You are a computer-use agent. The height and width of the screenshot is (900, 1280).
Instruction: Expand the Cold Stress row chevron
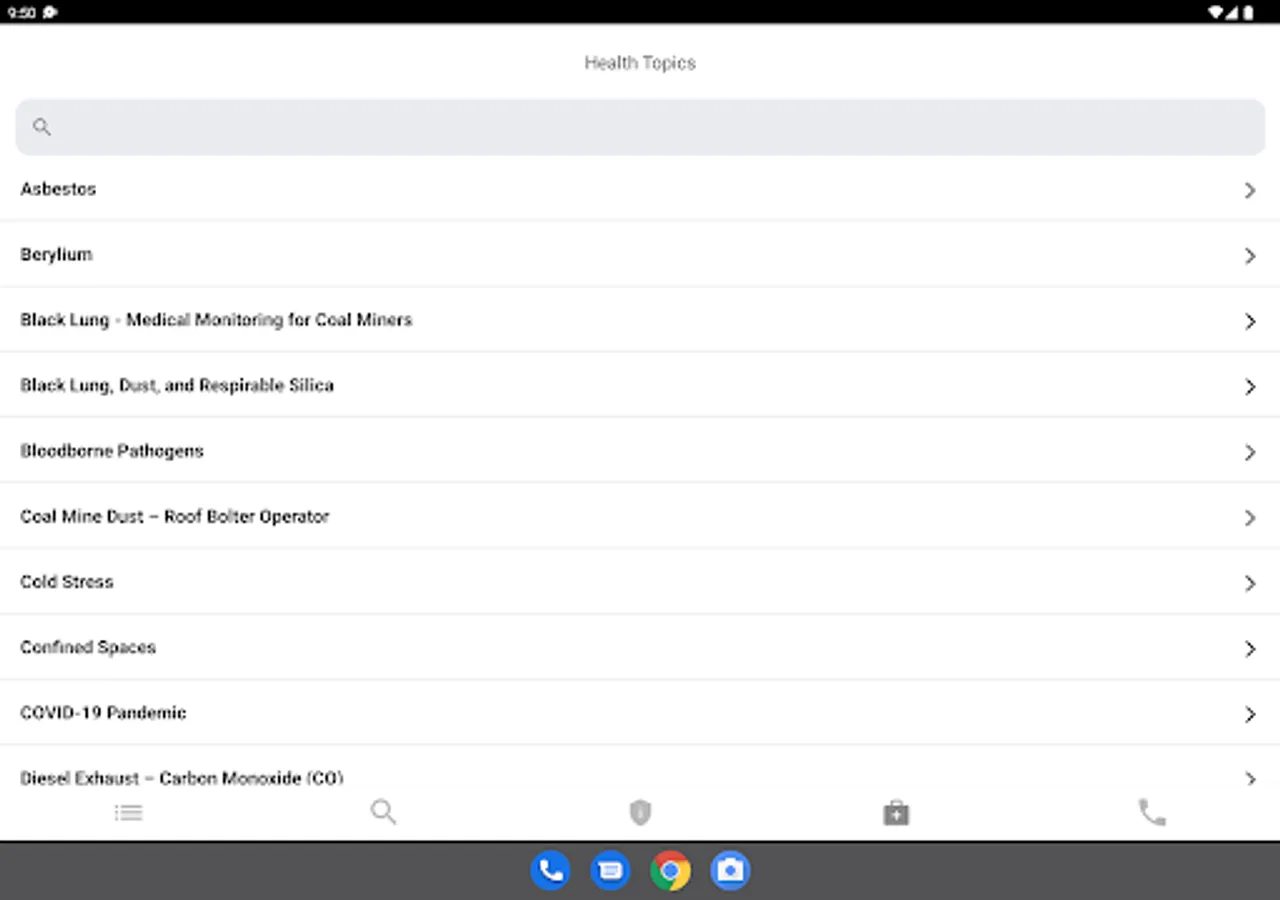1250,583
